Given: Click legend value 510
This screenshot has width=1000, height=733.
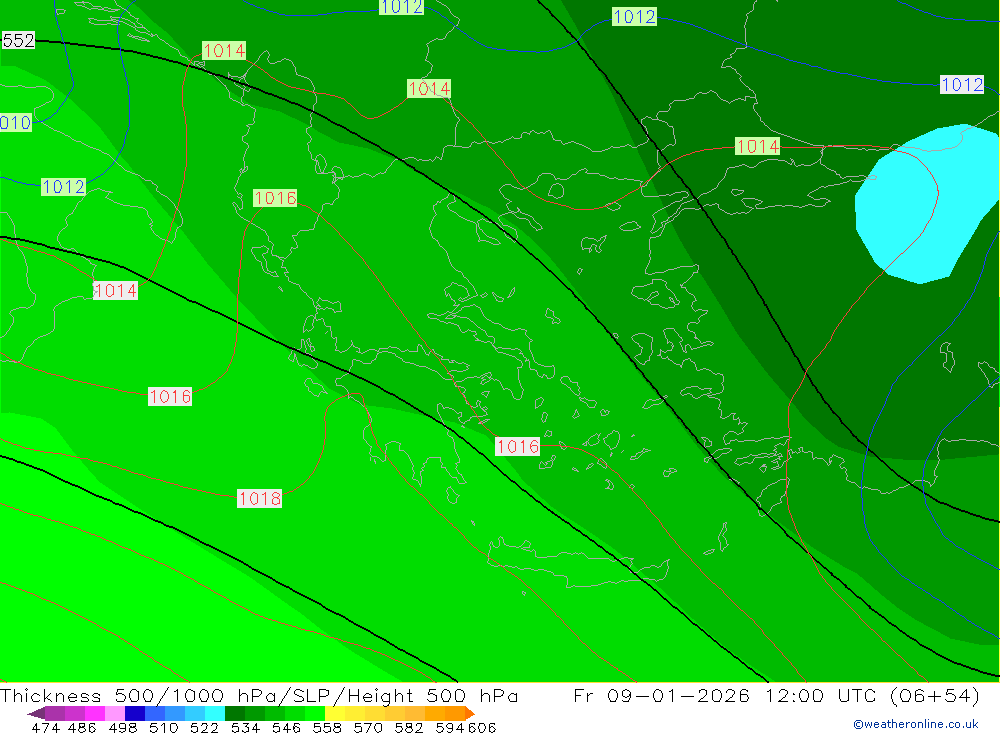Looking at the screenshot, I should coord(163,728).
